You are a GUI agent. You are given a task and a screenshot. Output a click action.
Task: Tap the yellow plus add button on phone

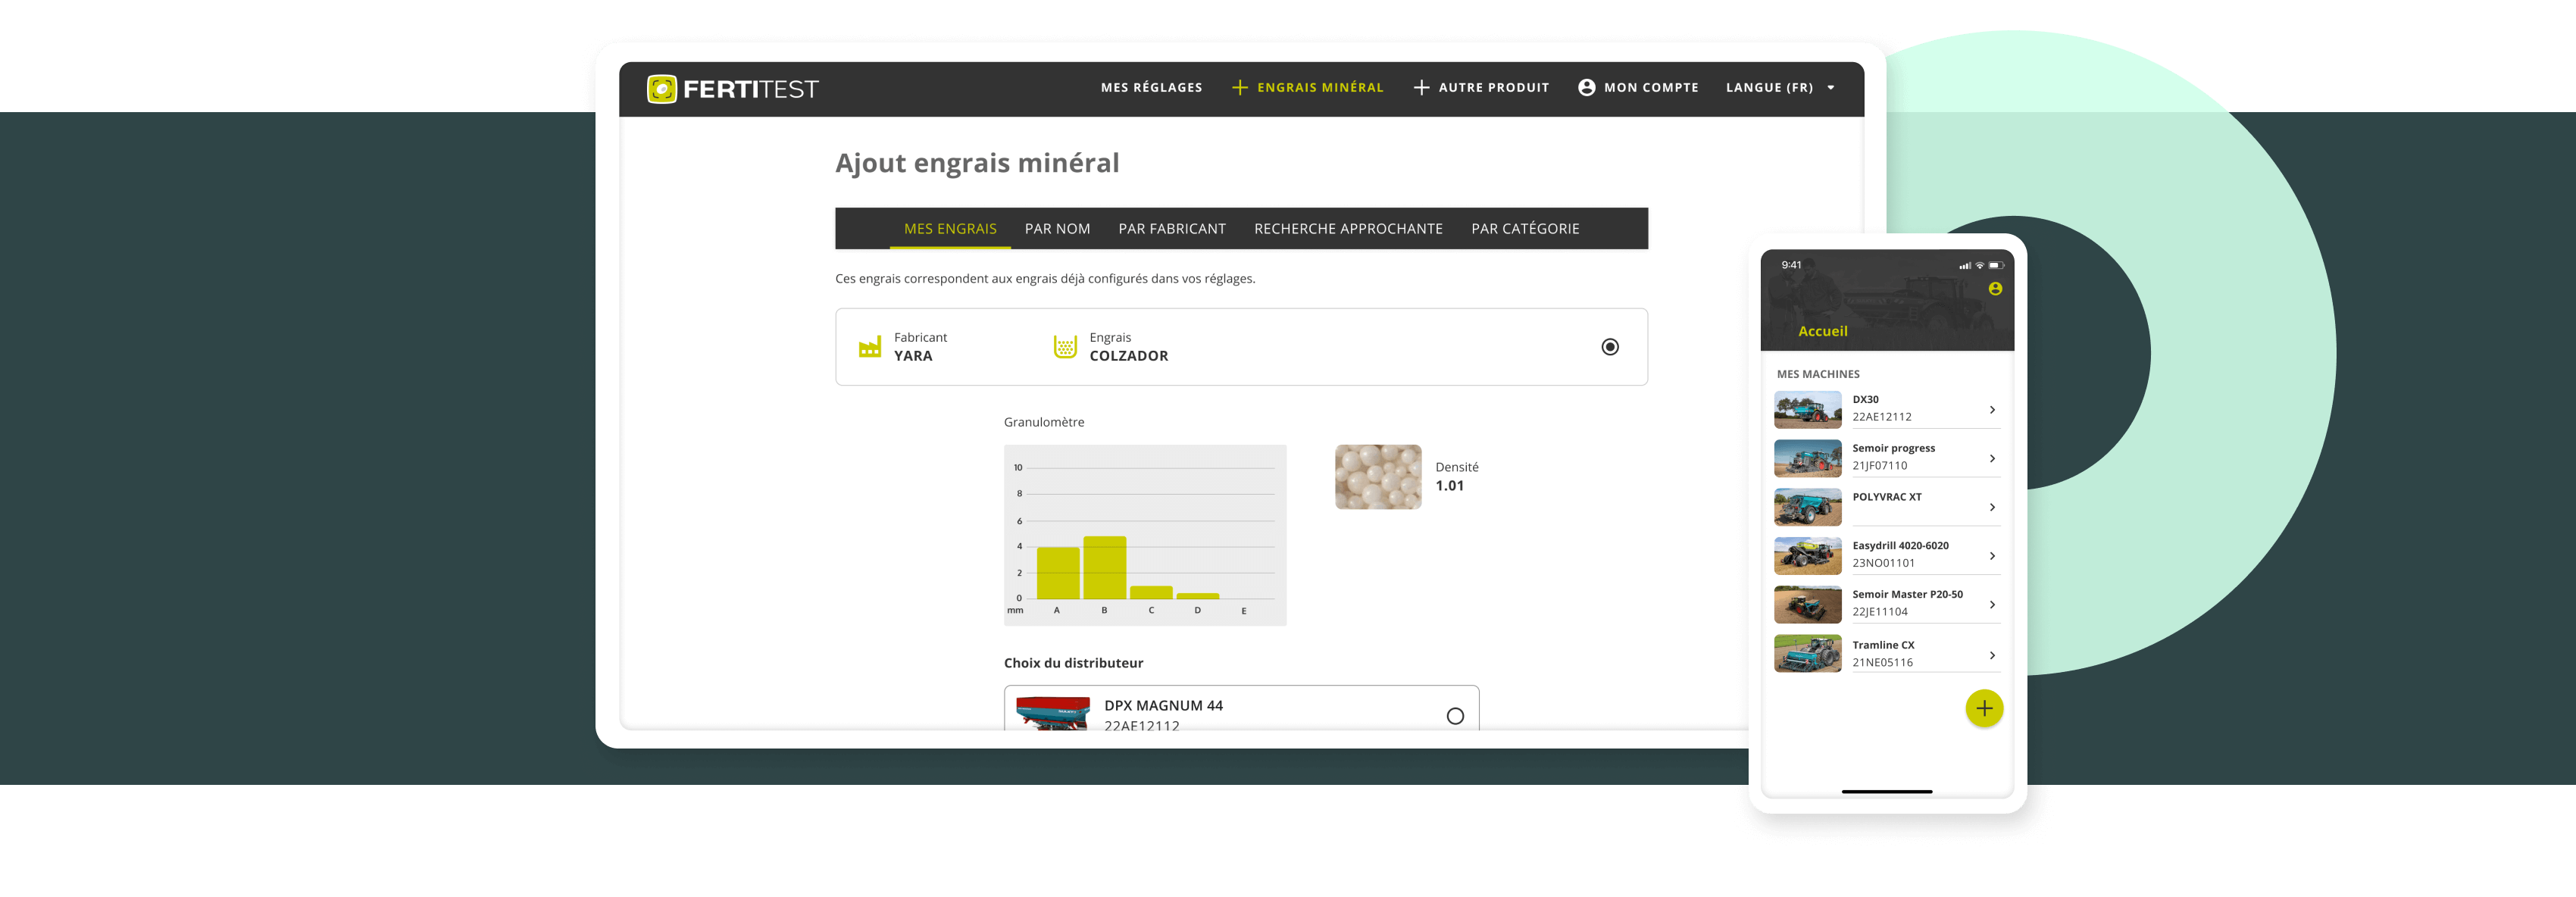[1984, 709]
